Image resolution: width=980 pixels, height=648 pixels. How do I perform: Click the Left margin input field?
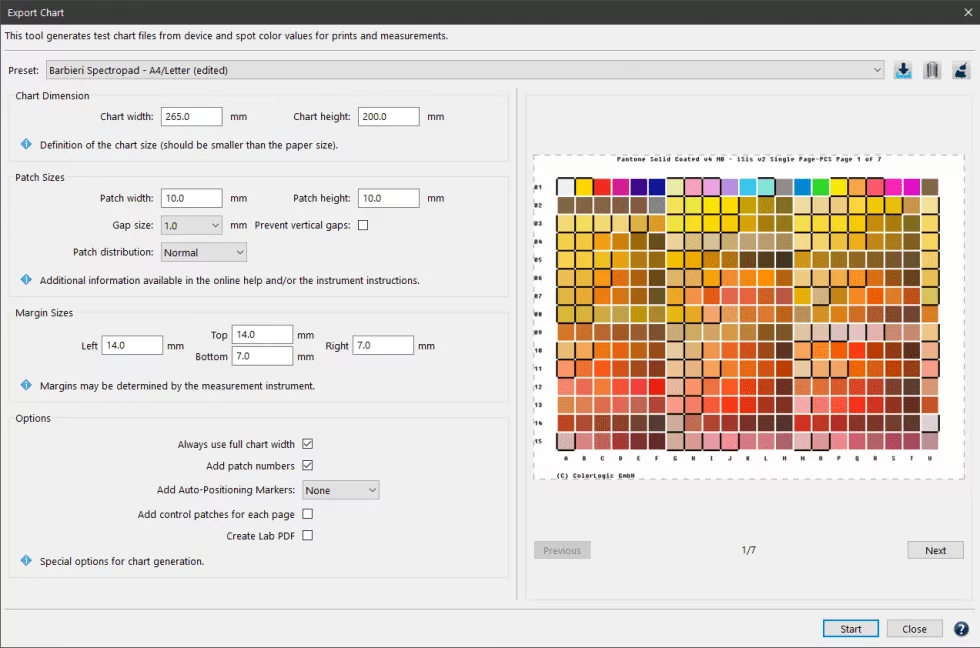coord(132,345)
